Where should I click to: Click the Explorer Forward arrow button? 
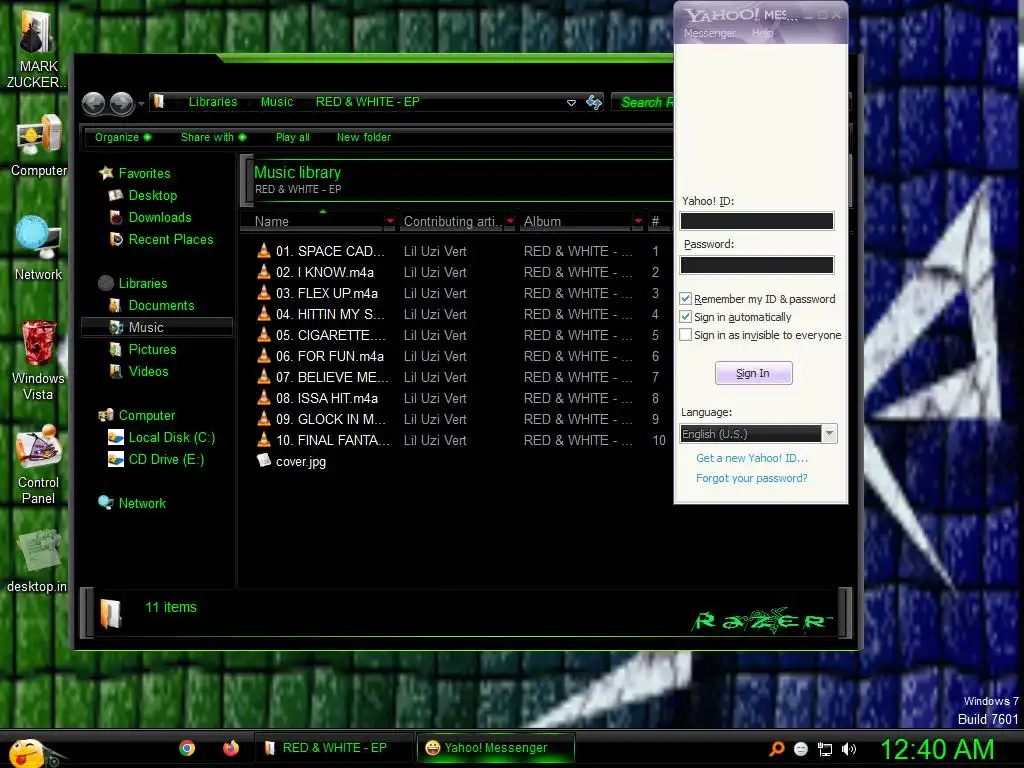pyautogui.click(x=121, y=103)
